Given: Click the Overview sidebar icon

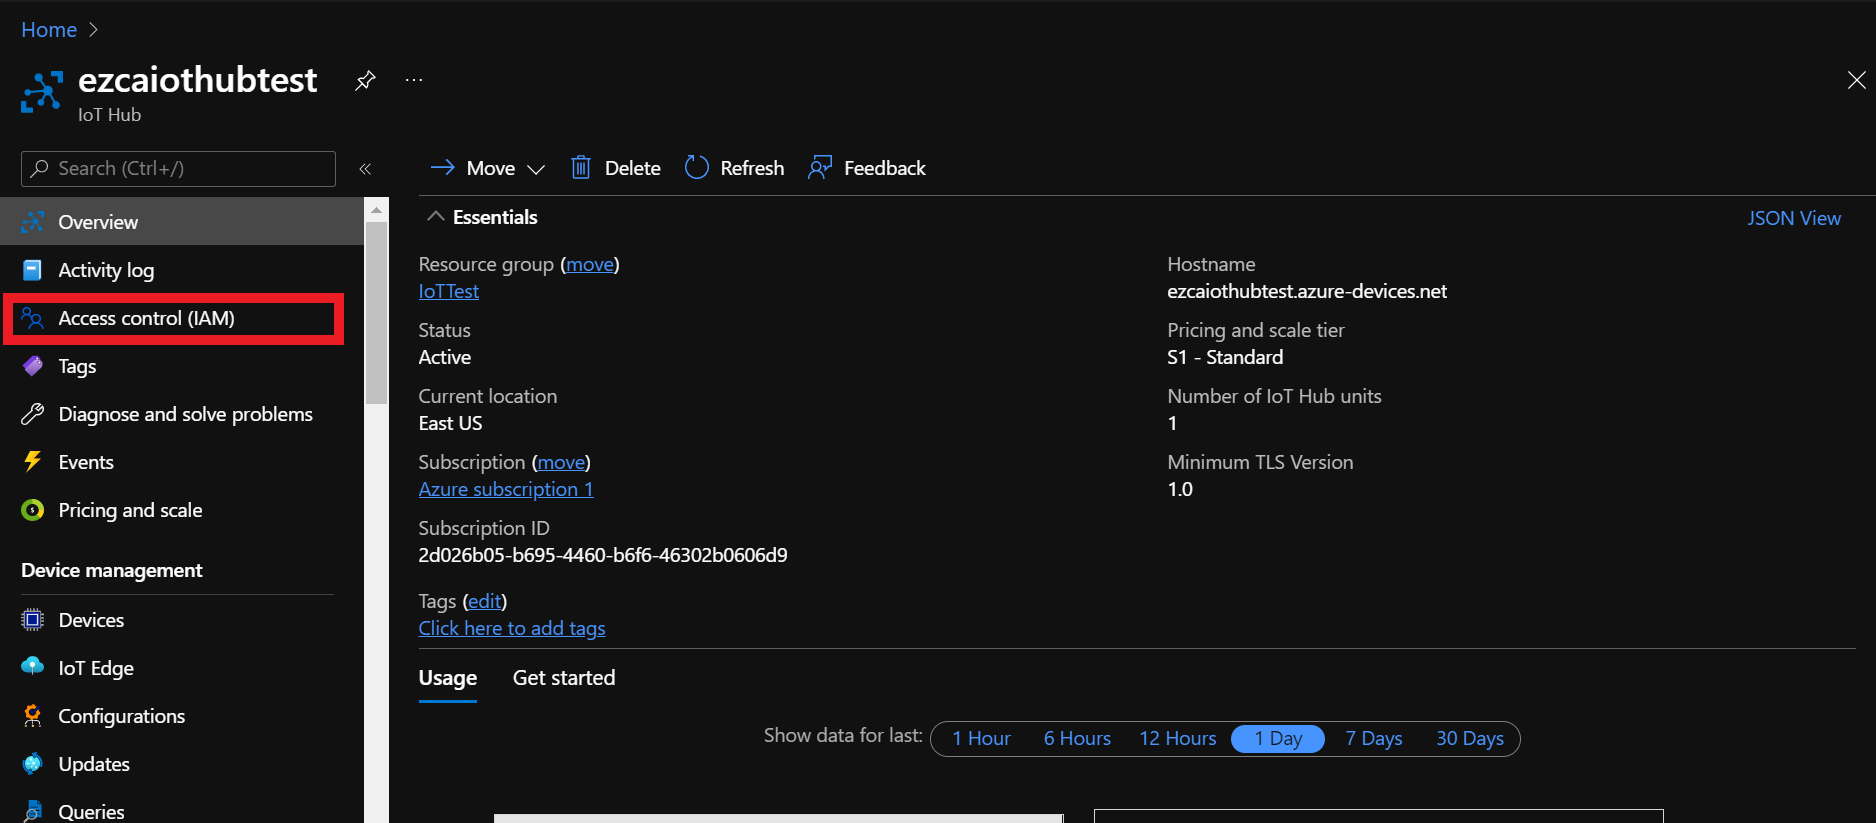Looking at the screenshot, I should tap(33, 222).
